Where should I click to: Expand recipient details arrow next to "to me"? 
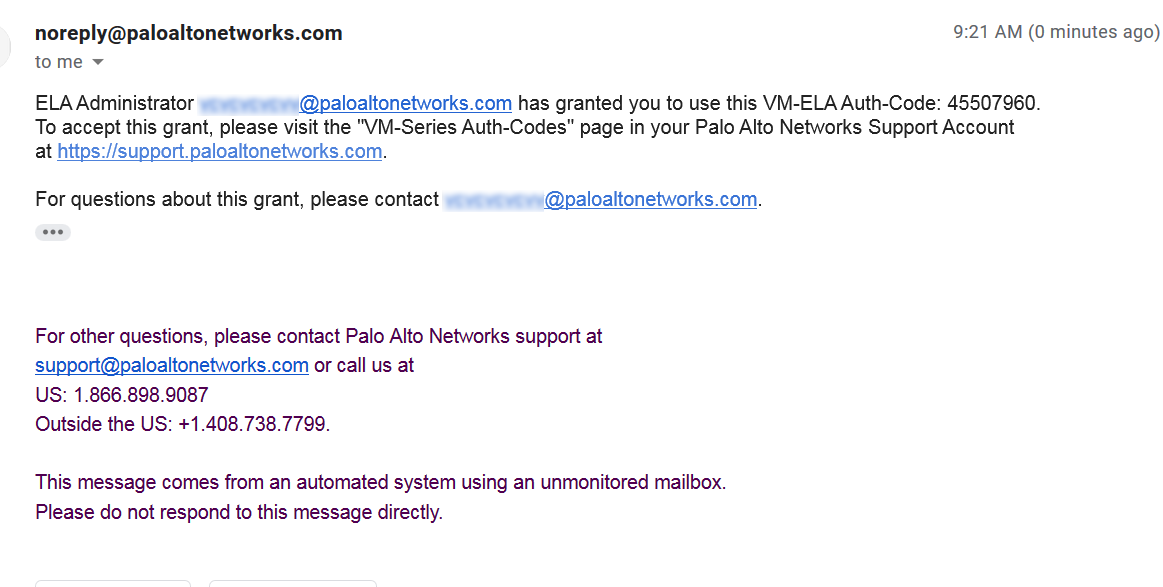98,62
